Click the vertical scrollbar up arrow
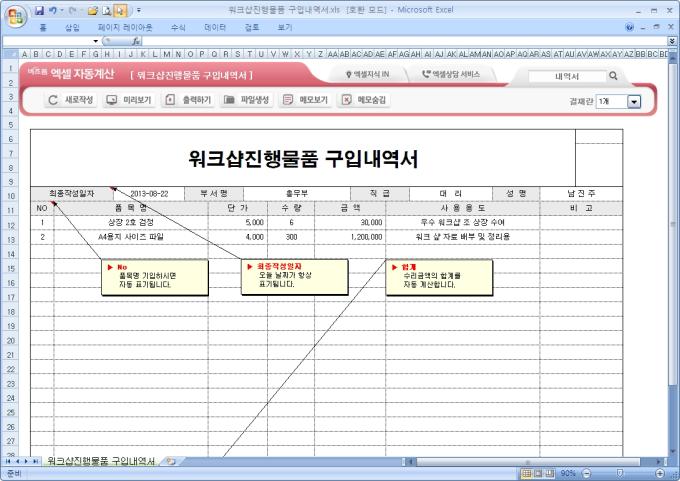680x481 pixels. [x=673, y=56]
